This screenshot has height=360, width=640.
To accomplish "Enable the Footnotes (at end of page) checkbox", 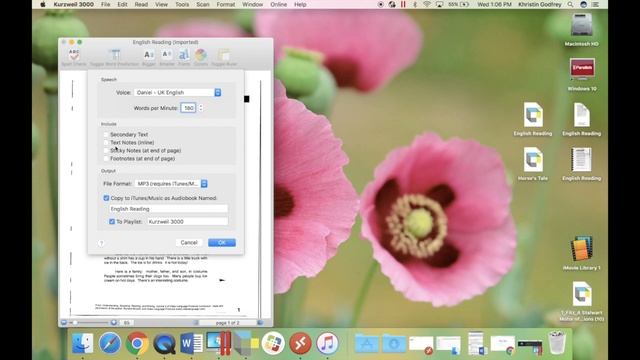I will (106, 158).
